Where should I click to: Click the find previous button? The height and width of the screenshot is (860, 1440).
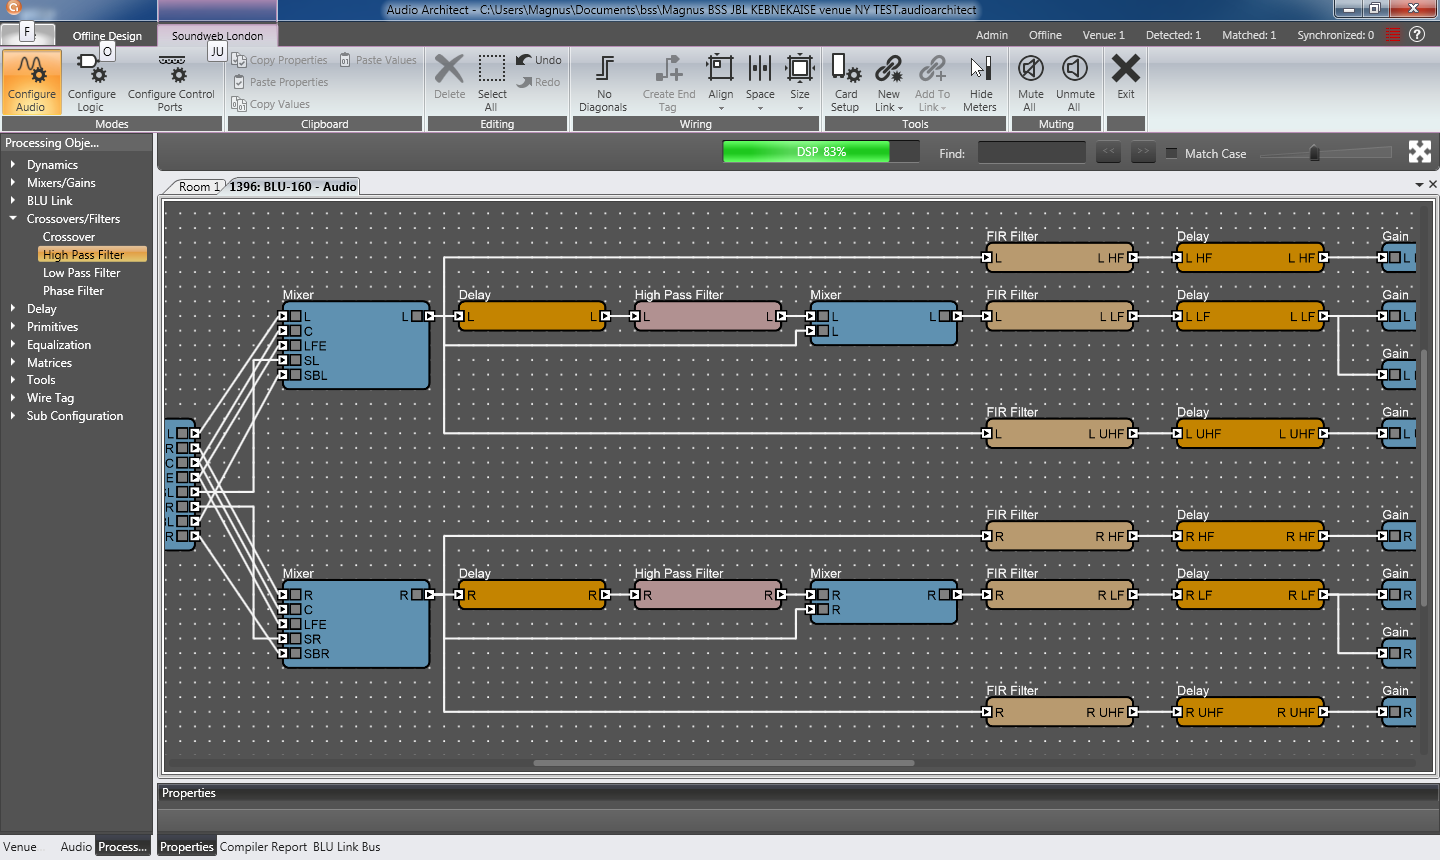click(1108, 152)
